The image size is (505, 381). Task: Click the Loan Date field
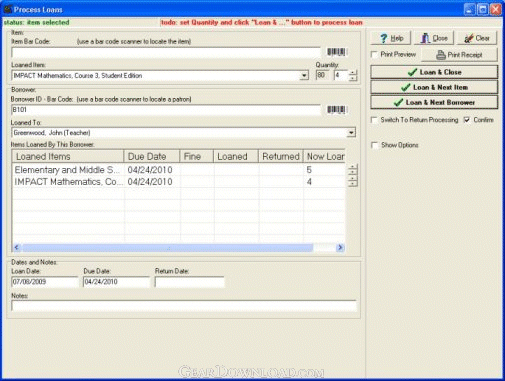click(x=44, y=282)
